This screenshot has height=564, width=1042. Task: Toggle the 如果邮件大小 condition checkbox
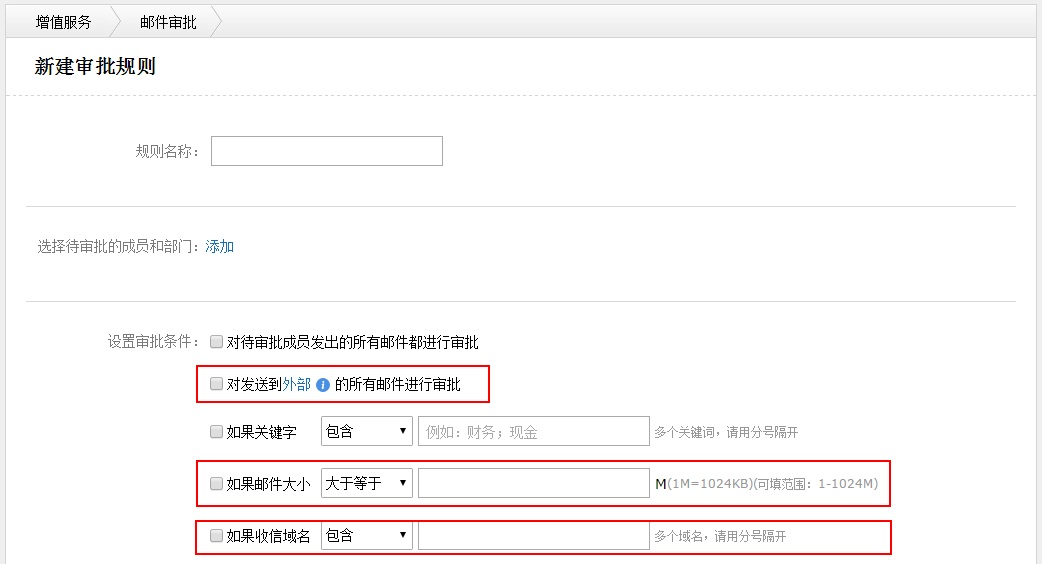click(x=216, y=484)
